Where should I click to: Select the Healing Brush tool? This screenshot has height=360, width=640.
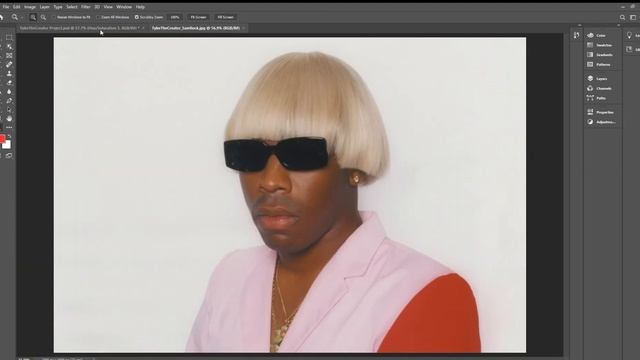(x=9, y=64)
